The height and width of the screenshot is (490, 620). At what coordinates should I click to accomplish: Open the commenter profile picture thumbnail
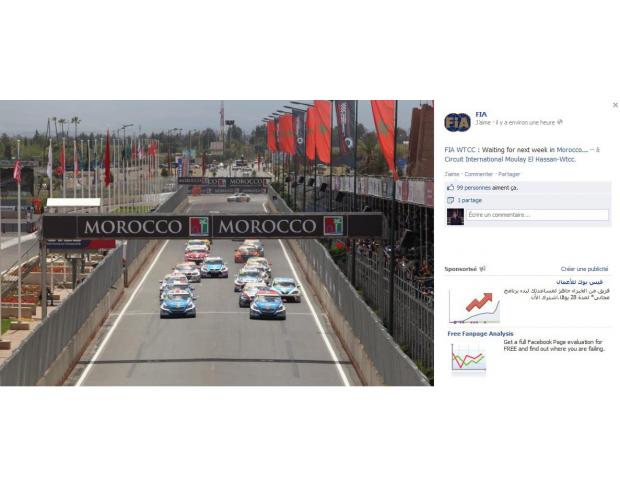tap(455, 217)
